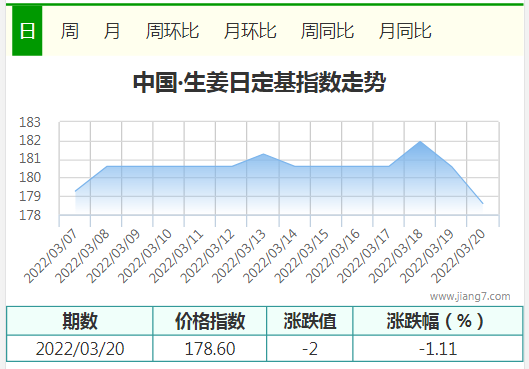Click the final data point at 2022/03/20
This screenshot has width=529, height=369.
[x=483, y=204]
